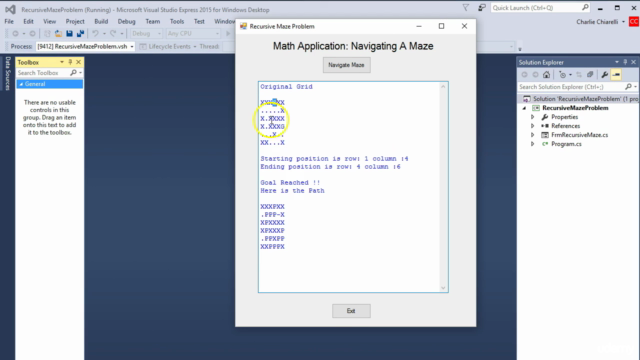Open Lifecycle Events dropdown arrow

(195, 47)
